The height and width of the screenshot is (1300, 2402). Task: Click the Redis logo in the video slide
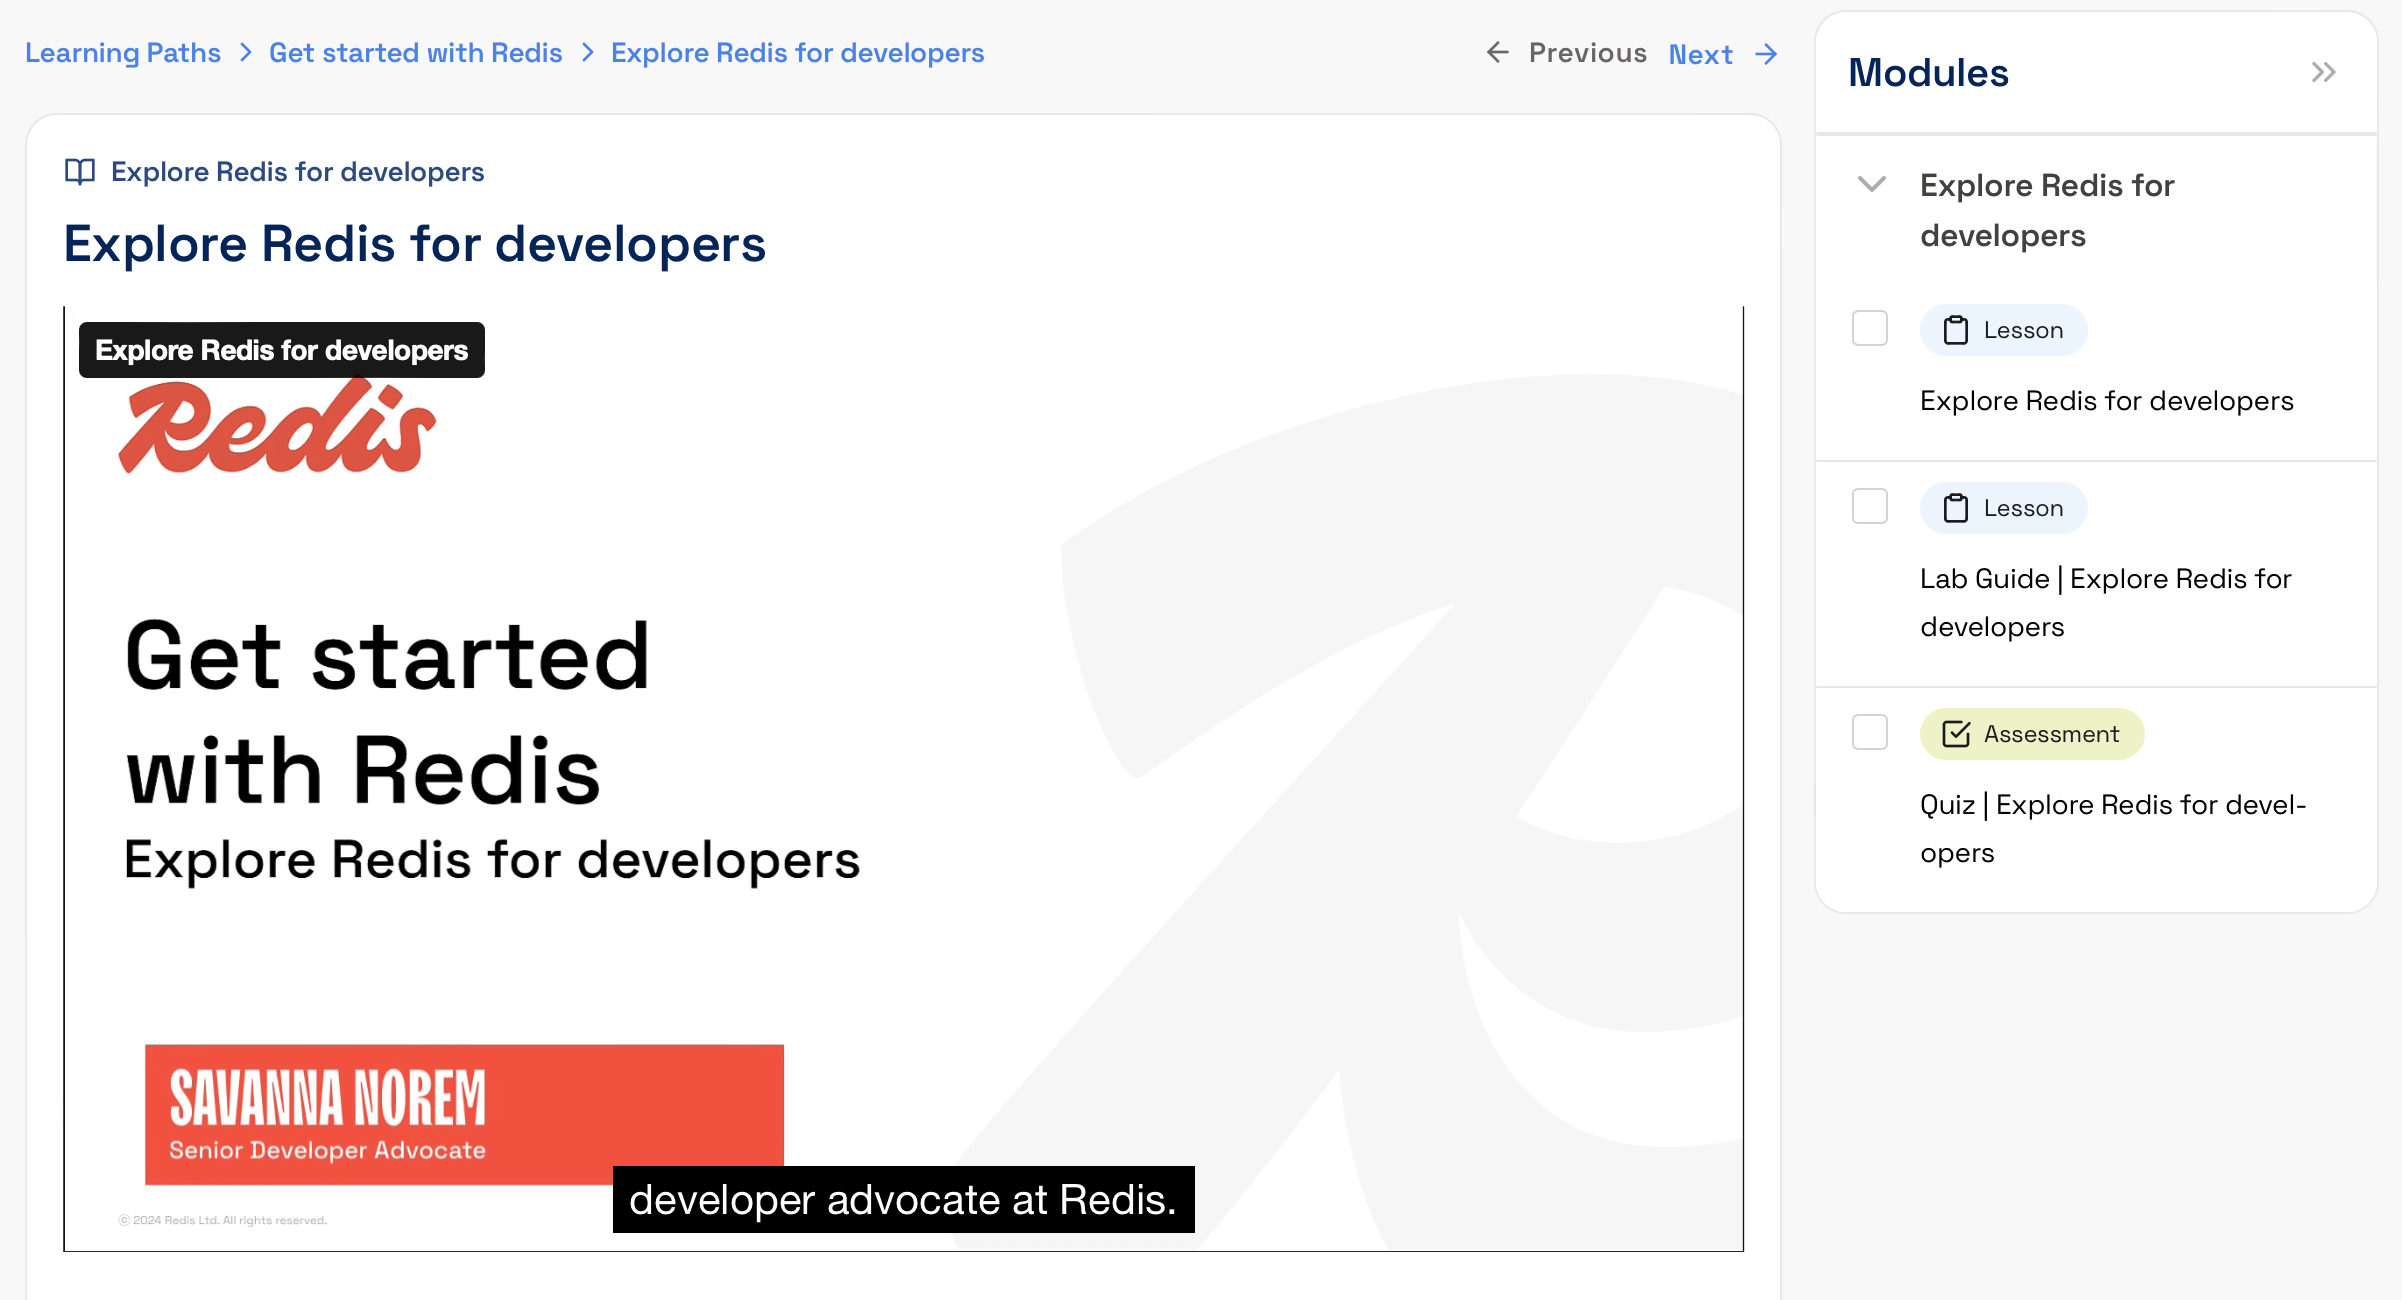click(277, 428)
